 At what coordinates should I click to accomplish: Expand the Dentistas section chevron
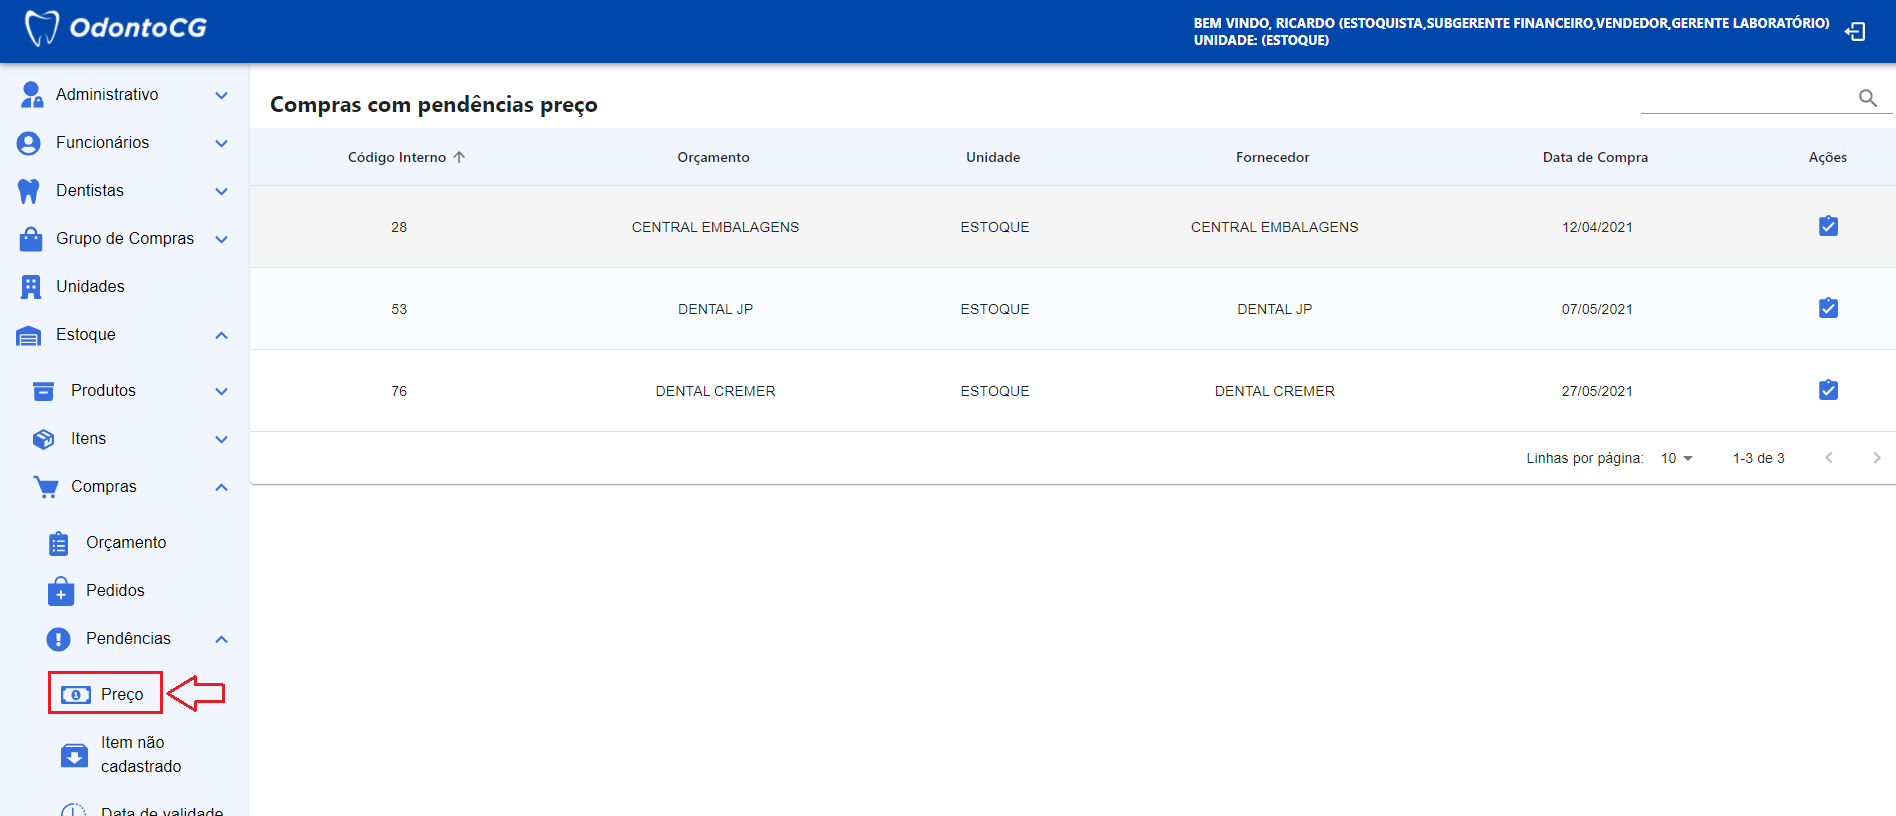pos(221,191)
